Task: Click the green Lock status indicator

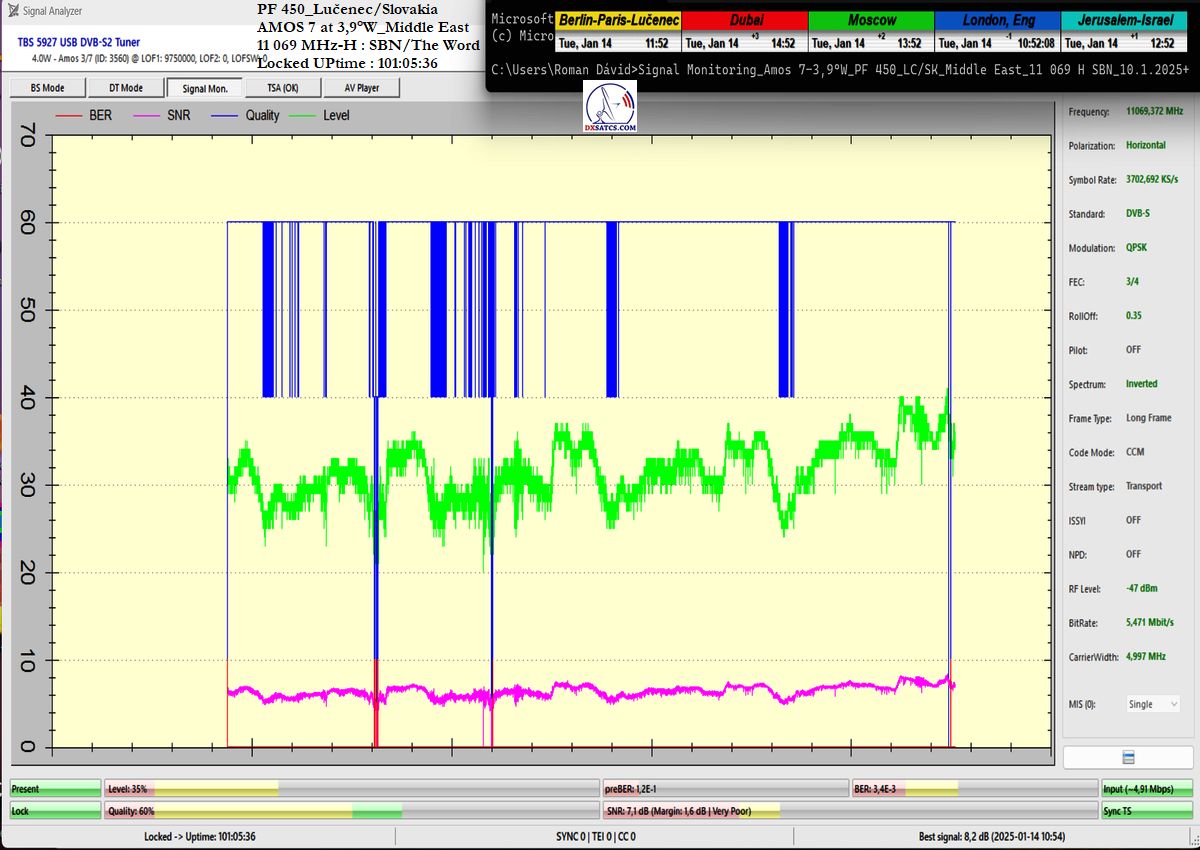Action: [55, 811]
